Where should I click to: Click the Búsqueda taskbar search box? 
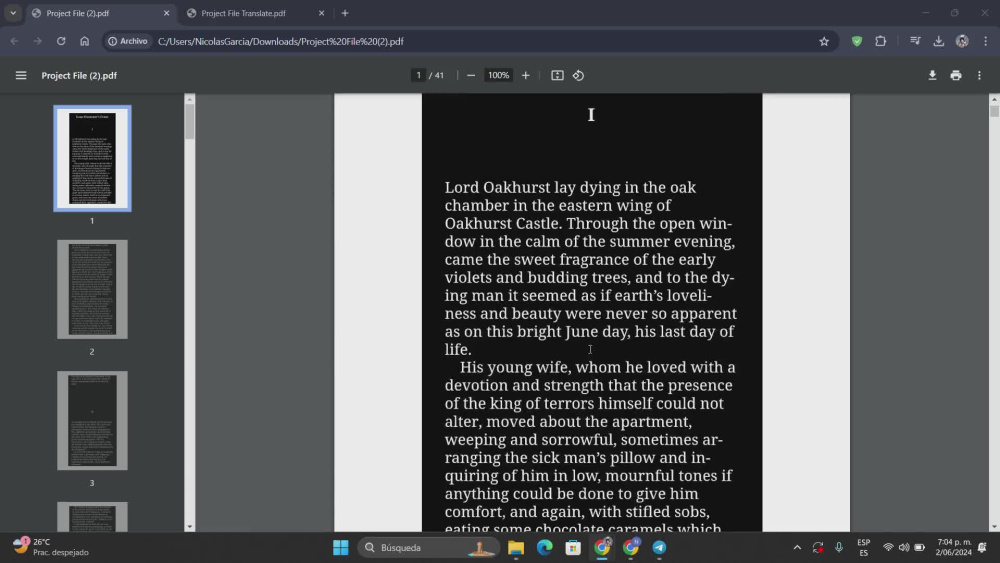427,548
